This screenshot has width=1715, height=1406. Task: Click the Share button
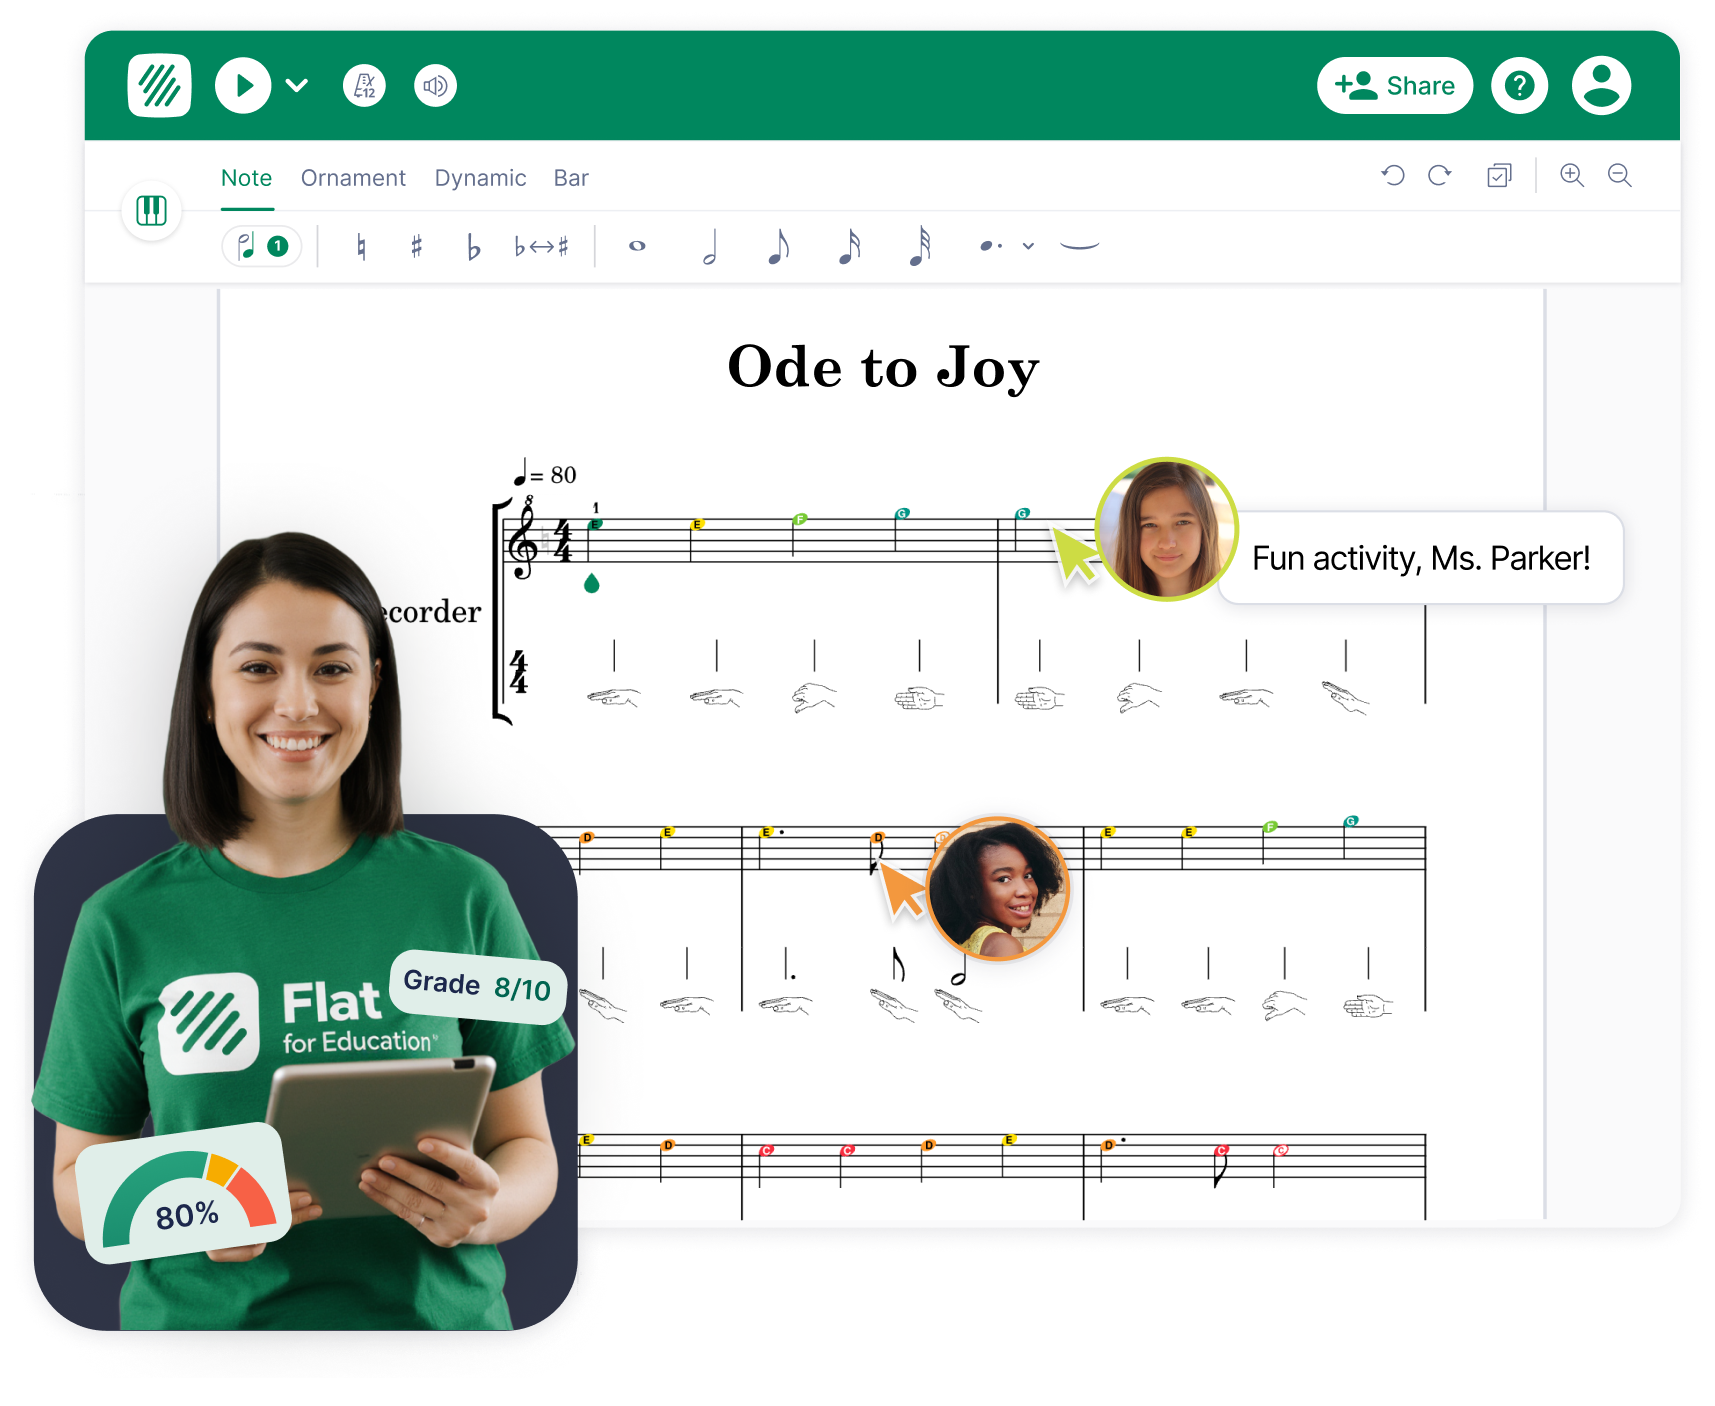tap(1394, 86)
